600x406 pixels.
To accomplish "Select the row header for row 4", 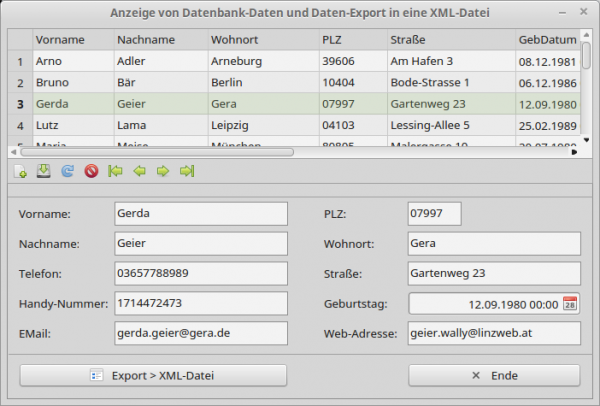I will [x=20, y=126].
